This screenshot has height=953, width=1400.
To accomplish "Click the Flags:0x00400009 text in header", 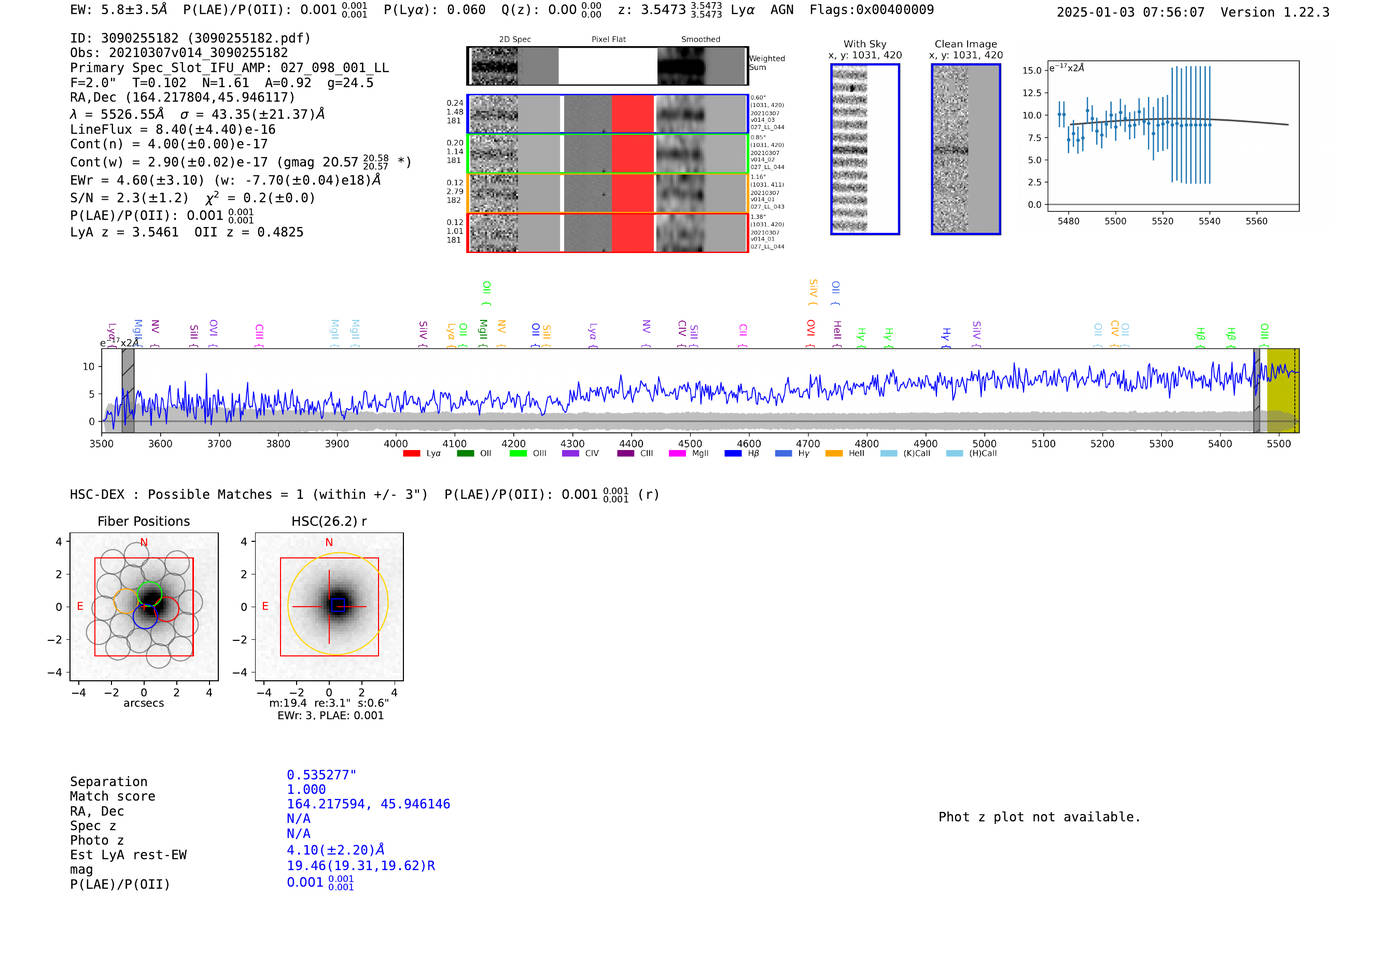I will point(871,10).
